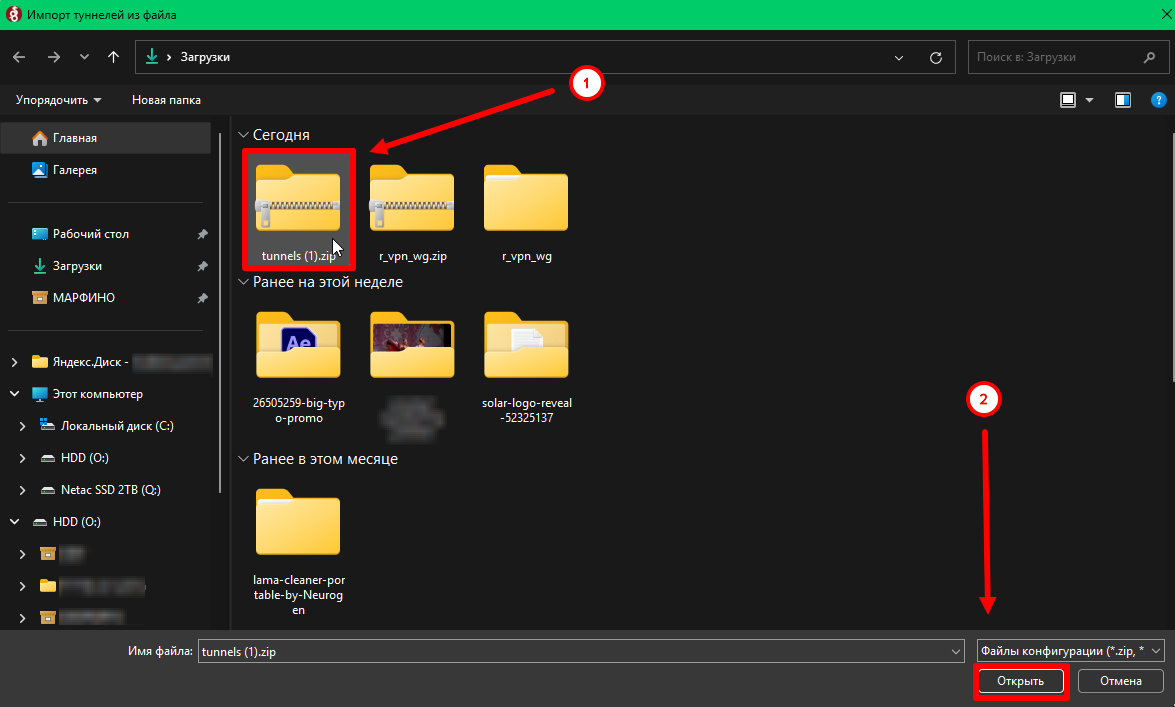Open the r_vpn_wg folder
Image resolution: width=1175 pixels, height=707 pixels.
(526, 207)
